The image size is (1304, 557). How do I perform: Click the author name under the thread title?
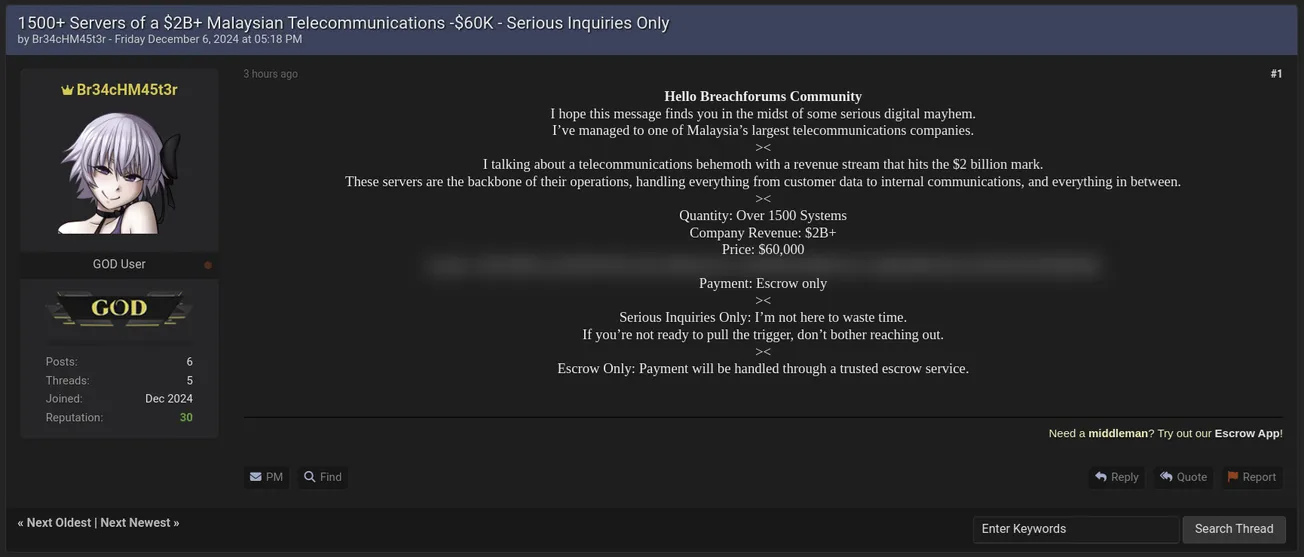69,39
